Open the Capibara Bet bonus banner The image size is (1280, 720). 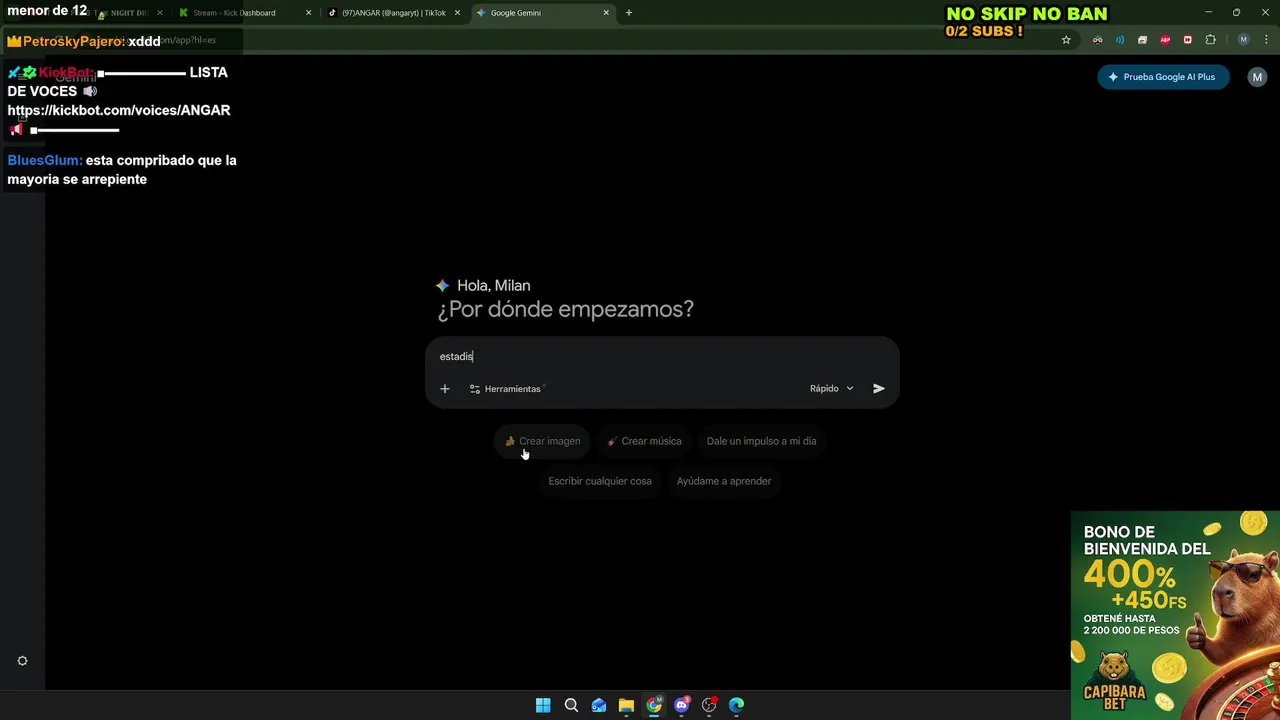coord(1175,615)
